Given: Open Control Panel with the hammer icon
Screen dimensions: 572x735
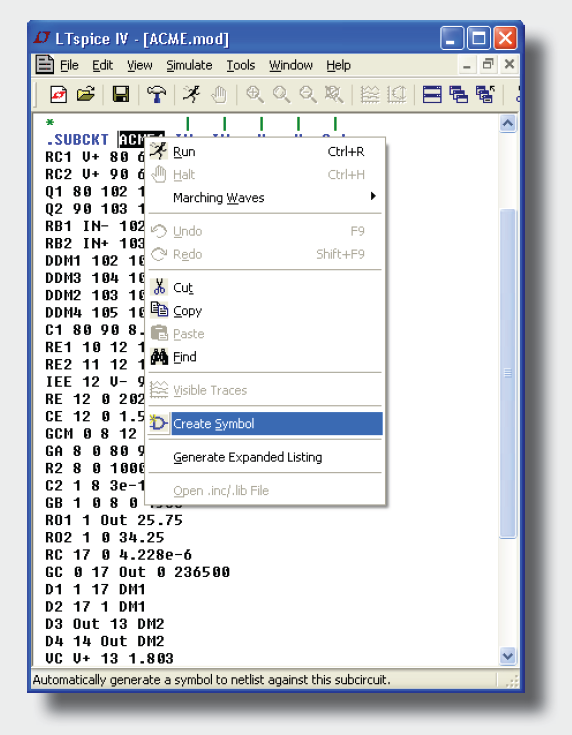Looking at the screenshot, I should pyautogui.click(x=156, y=94).
